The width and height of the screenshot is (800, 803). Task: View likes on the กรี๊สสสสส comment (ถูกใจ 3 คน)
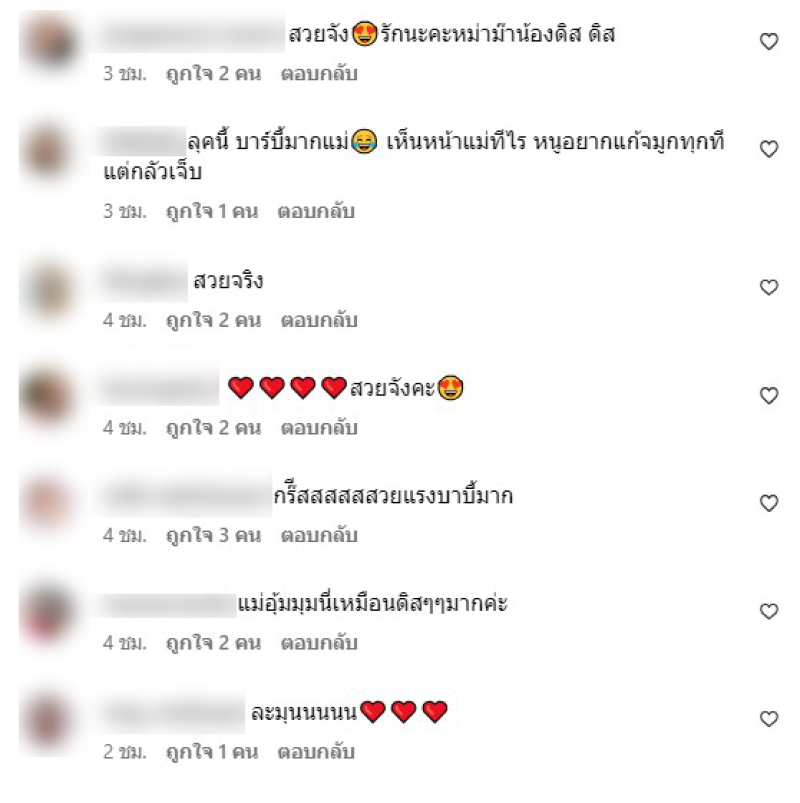tap(214, 536)
